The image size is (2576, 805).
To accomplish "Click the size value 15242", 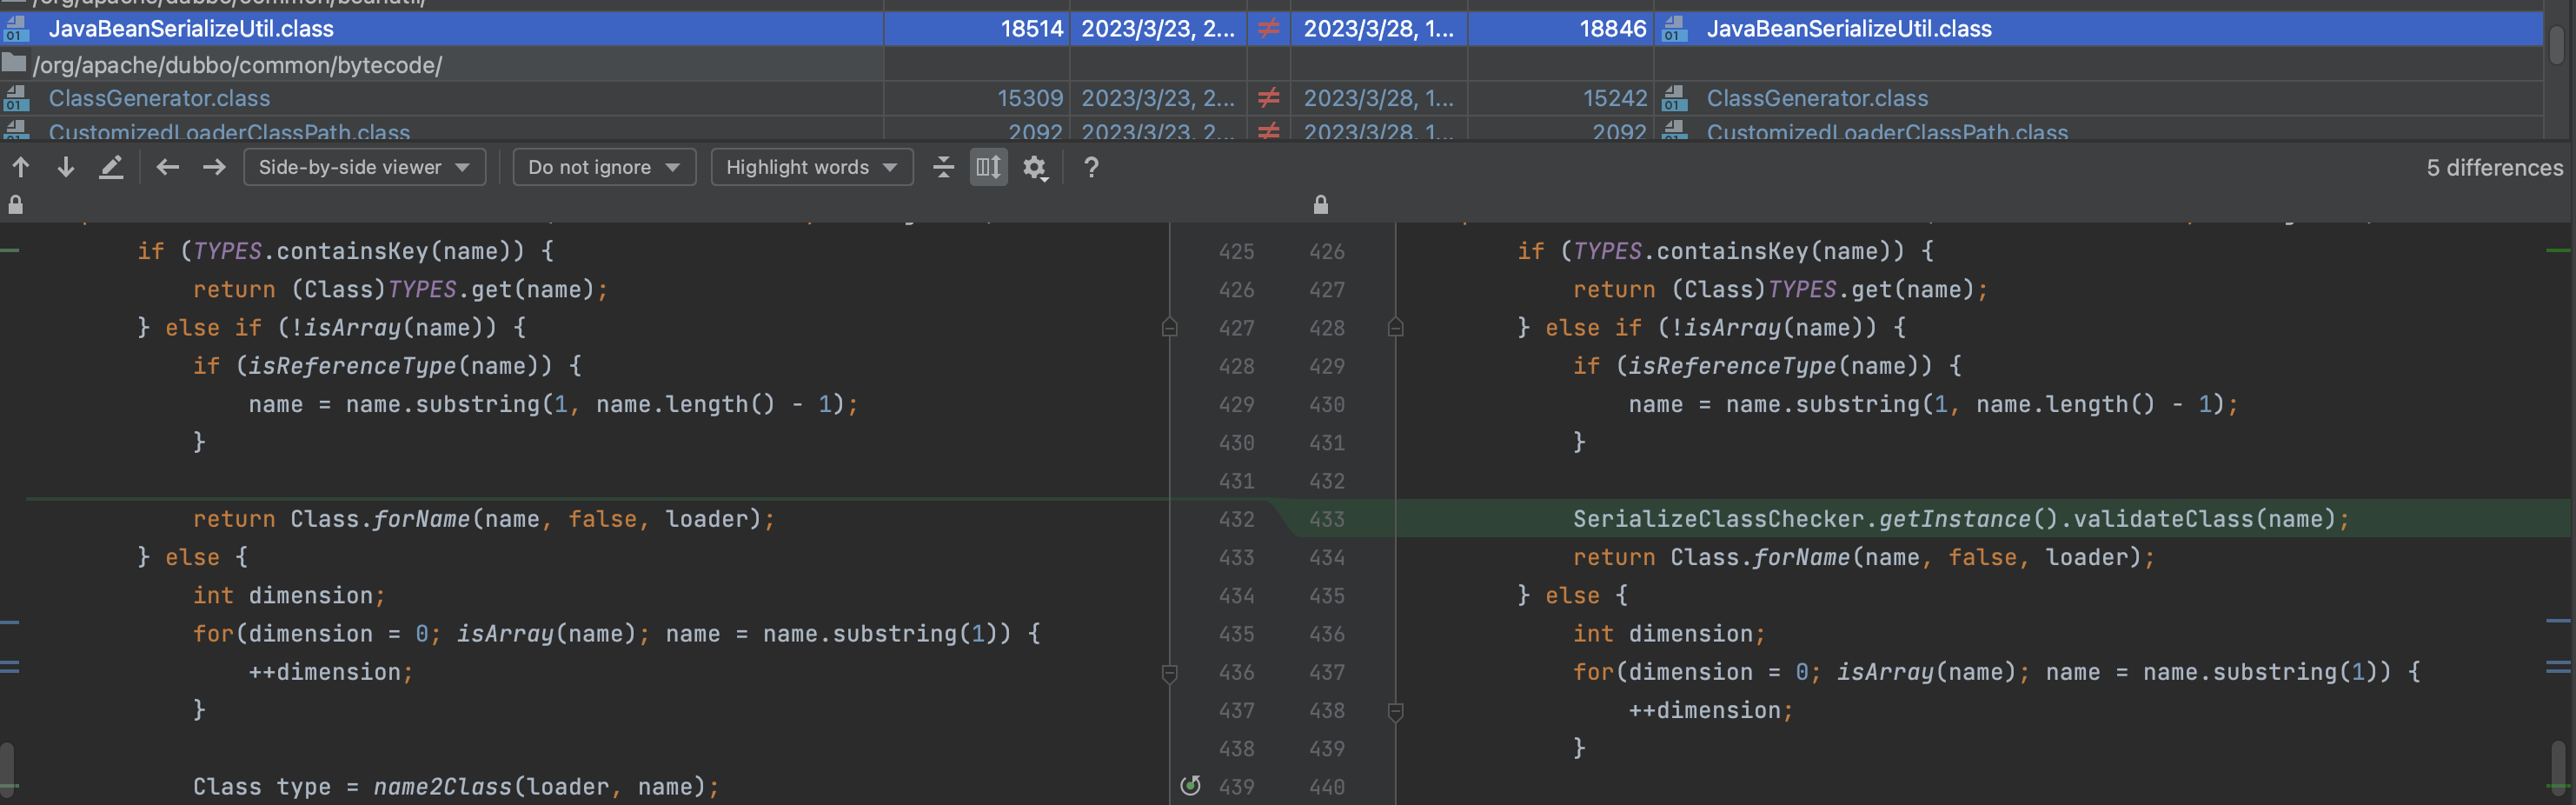I will click(x=1614, y=98).
